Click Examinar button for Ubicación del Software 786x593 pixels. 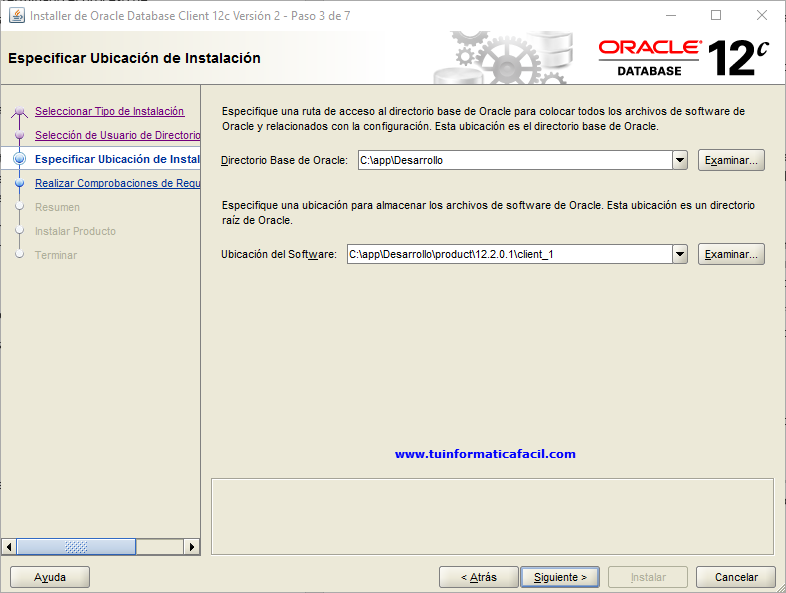[731, 254]
